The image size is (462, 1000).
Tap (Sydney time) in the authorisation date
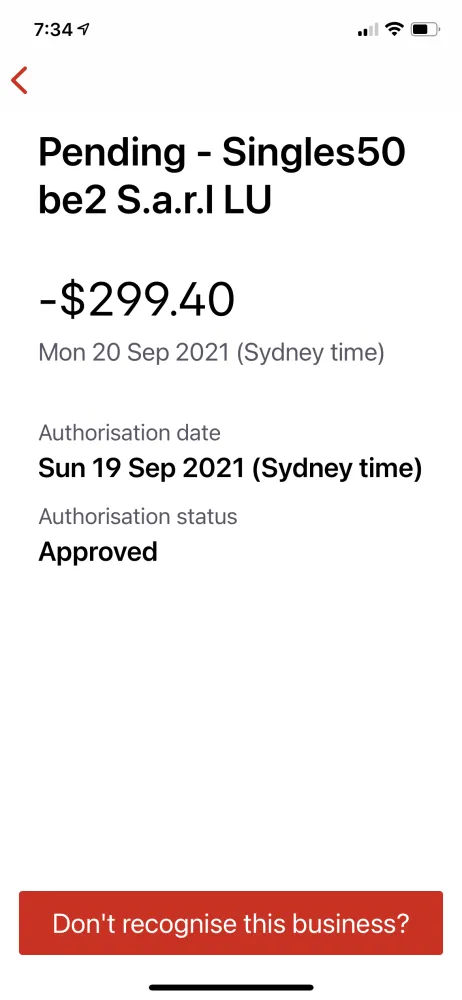337,469
